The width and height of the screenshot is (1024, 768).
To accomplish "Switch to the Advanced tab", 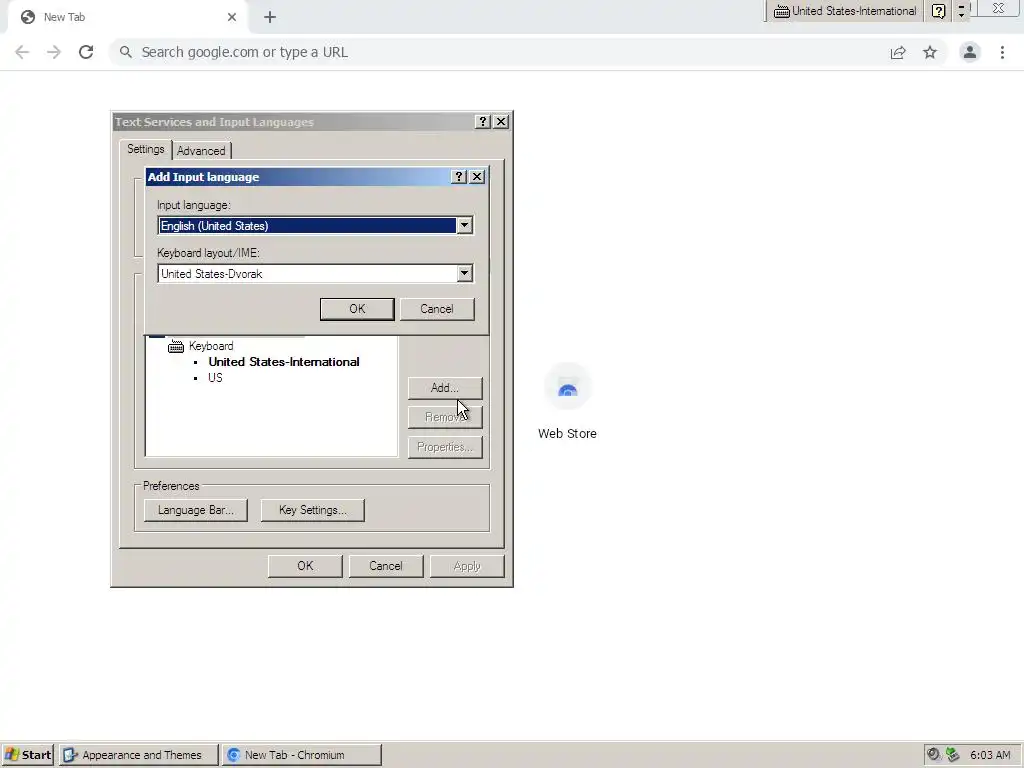I will tap(201, 151).
